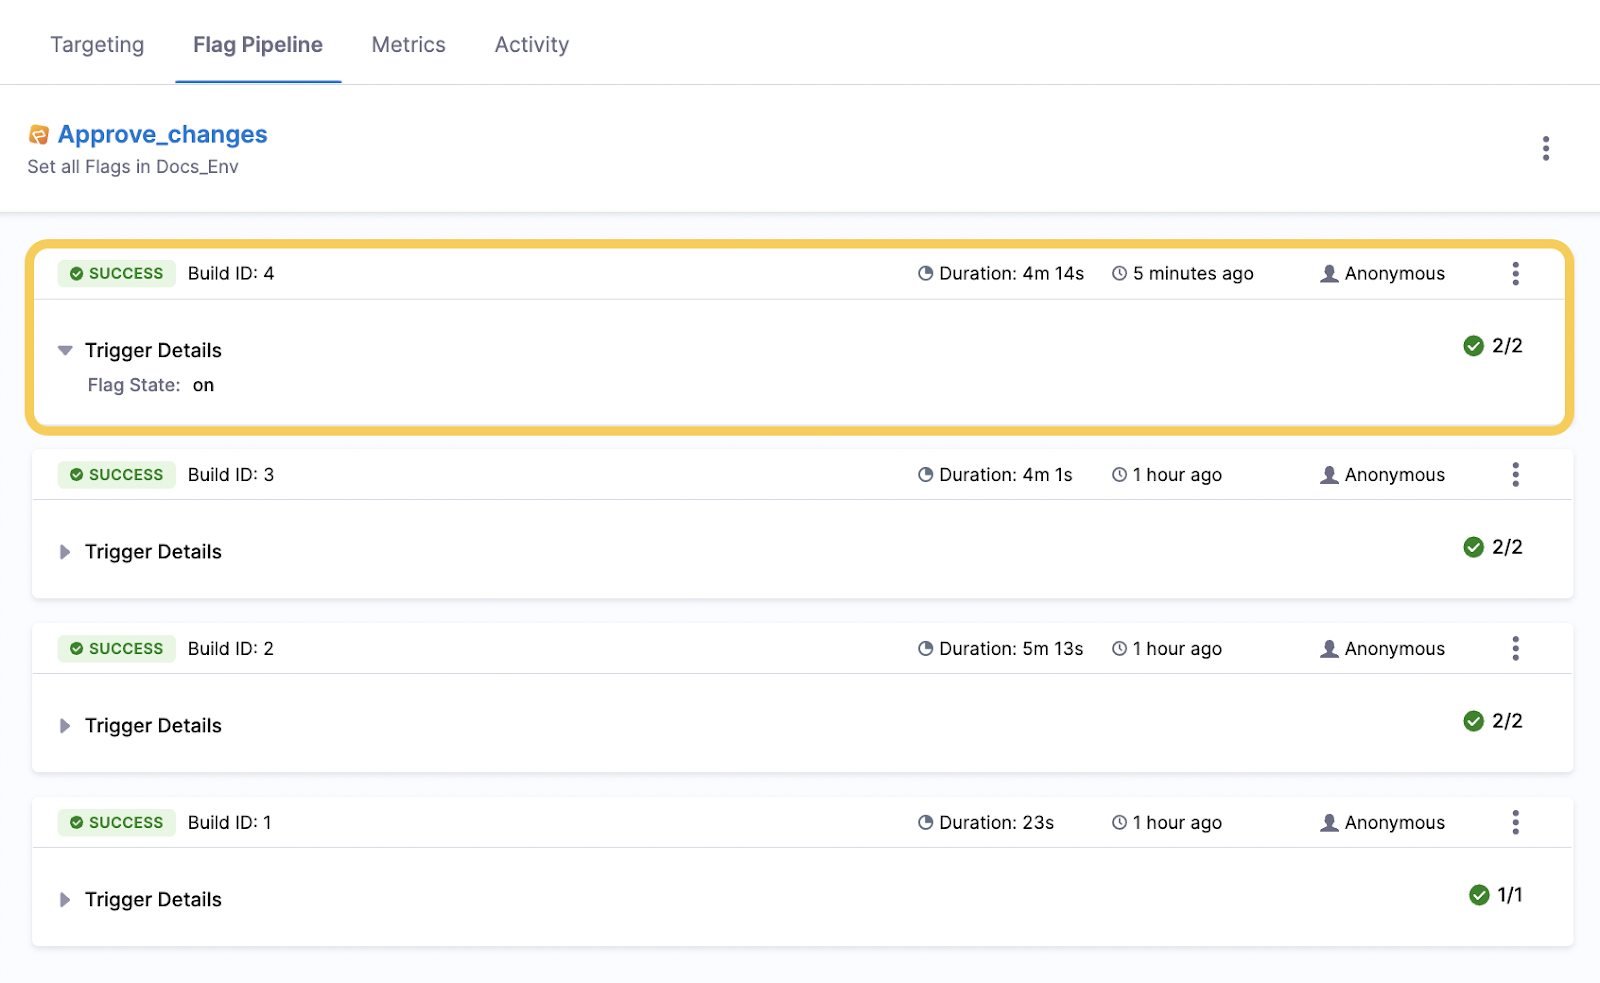1600x983 pixels.
Task: Open the kebab menu on Build ID 2
Action: [x=1516, y=648]
